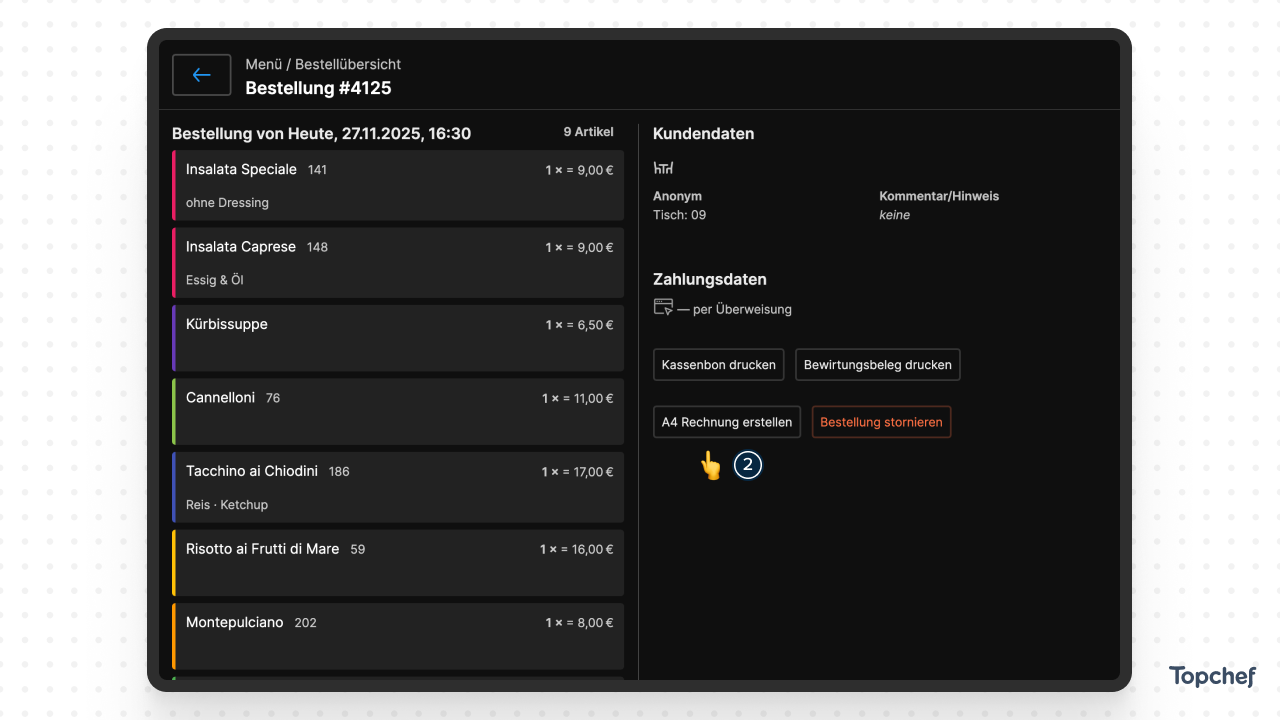Cancel order via Bestellung stornieren

881,422
